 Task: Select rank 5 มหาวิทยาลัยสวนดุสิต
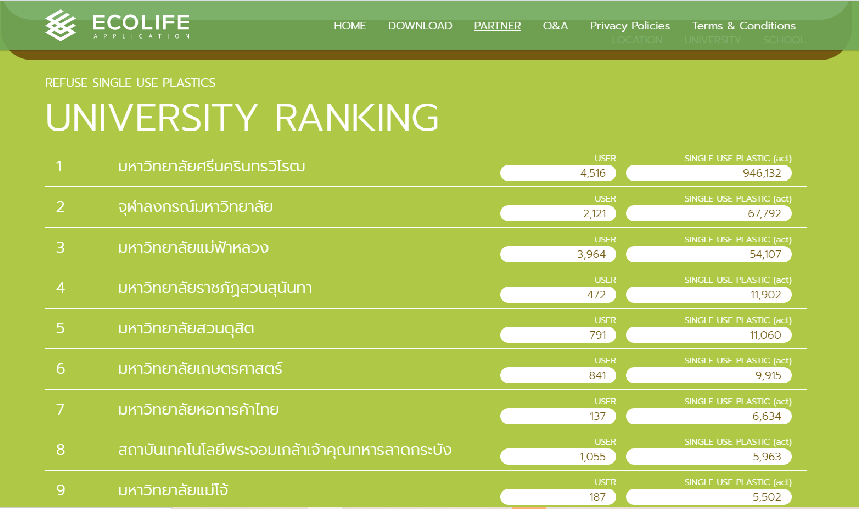tap(186, 328)
